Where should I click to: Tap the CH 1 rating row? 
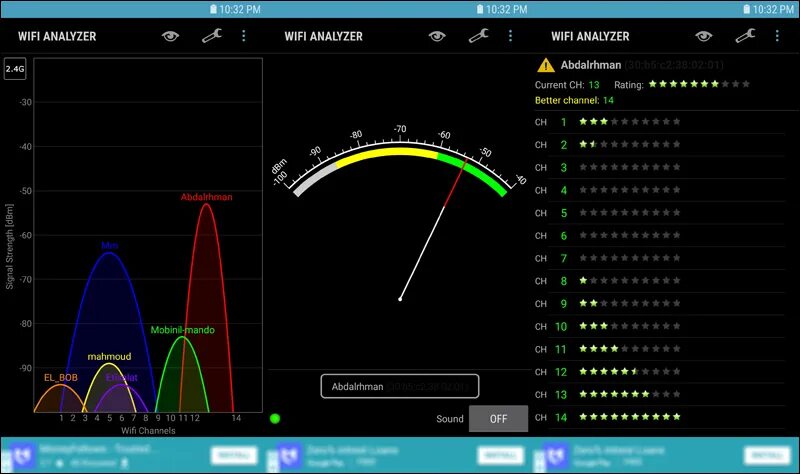click(659, 122)
